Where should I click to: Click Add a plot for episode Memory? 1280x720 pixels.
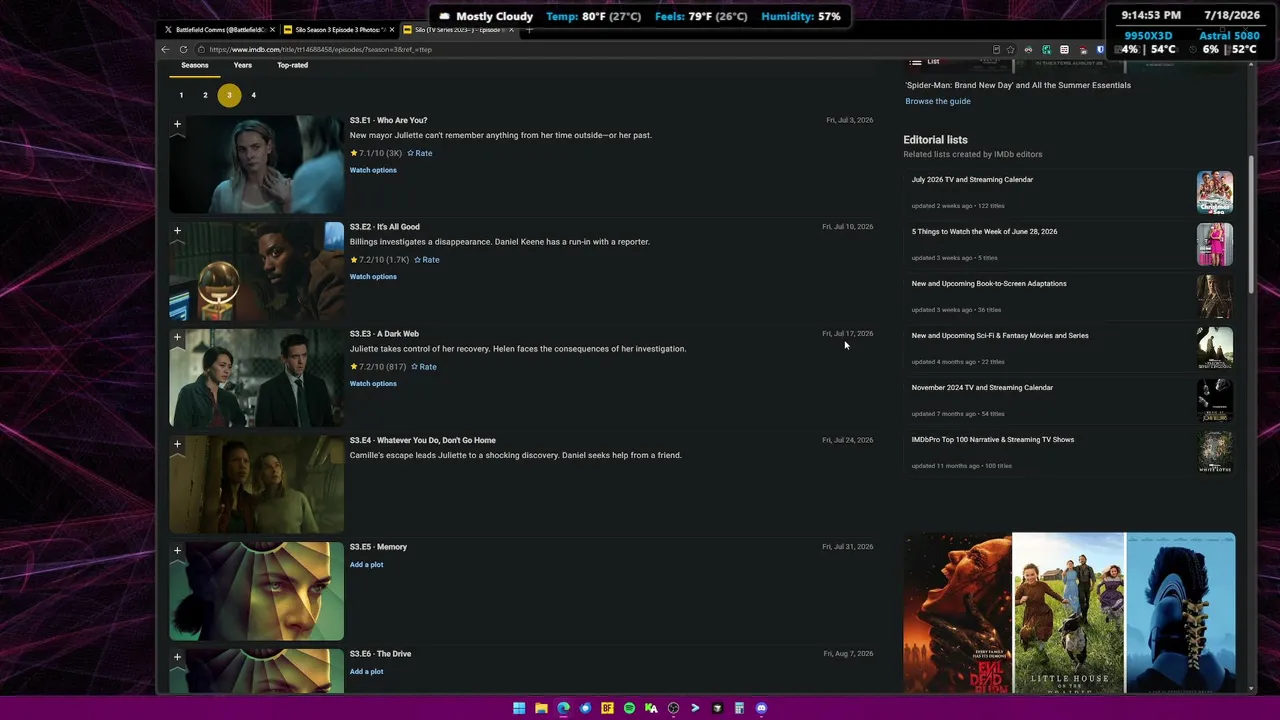point(366,565)
